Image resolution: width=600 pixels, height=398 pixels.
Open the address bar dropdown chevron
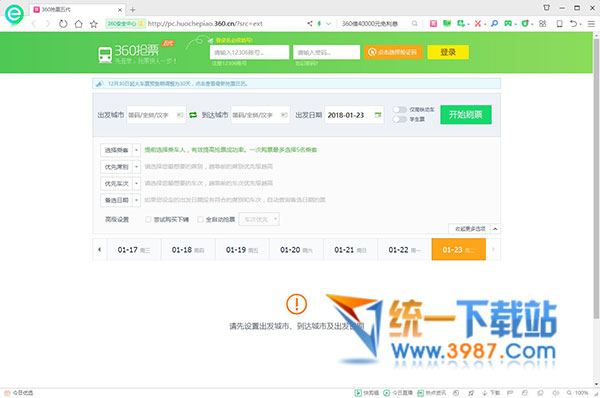(328, 24)
